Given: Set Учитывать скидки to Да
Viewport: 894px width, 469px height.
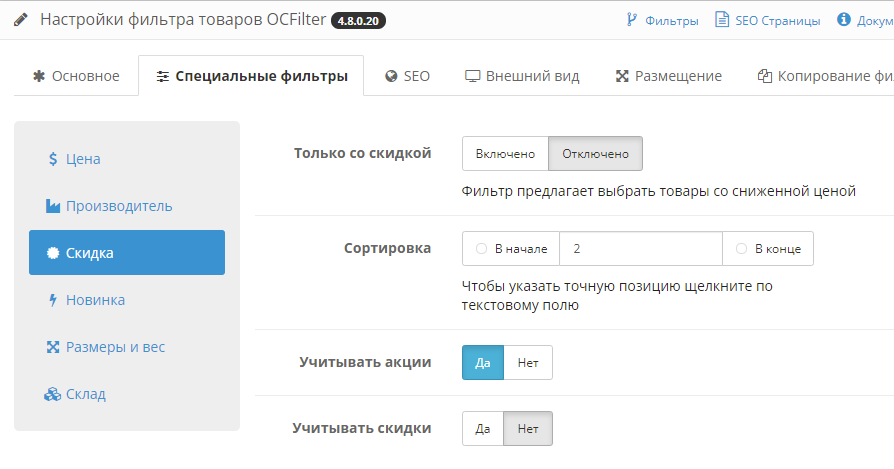Looking at the screenshot, I should [x=482, y=429].
